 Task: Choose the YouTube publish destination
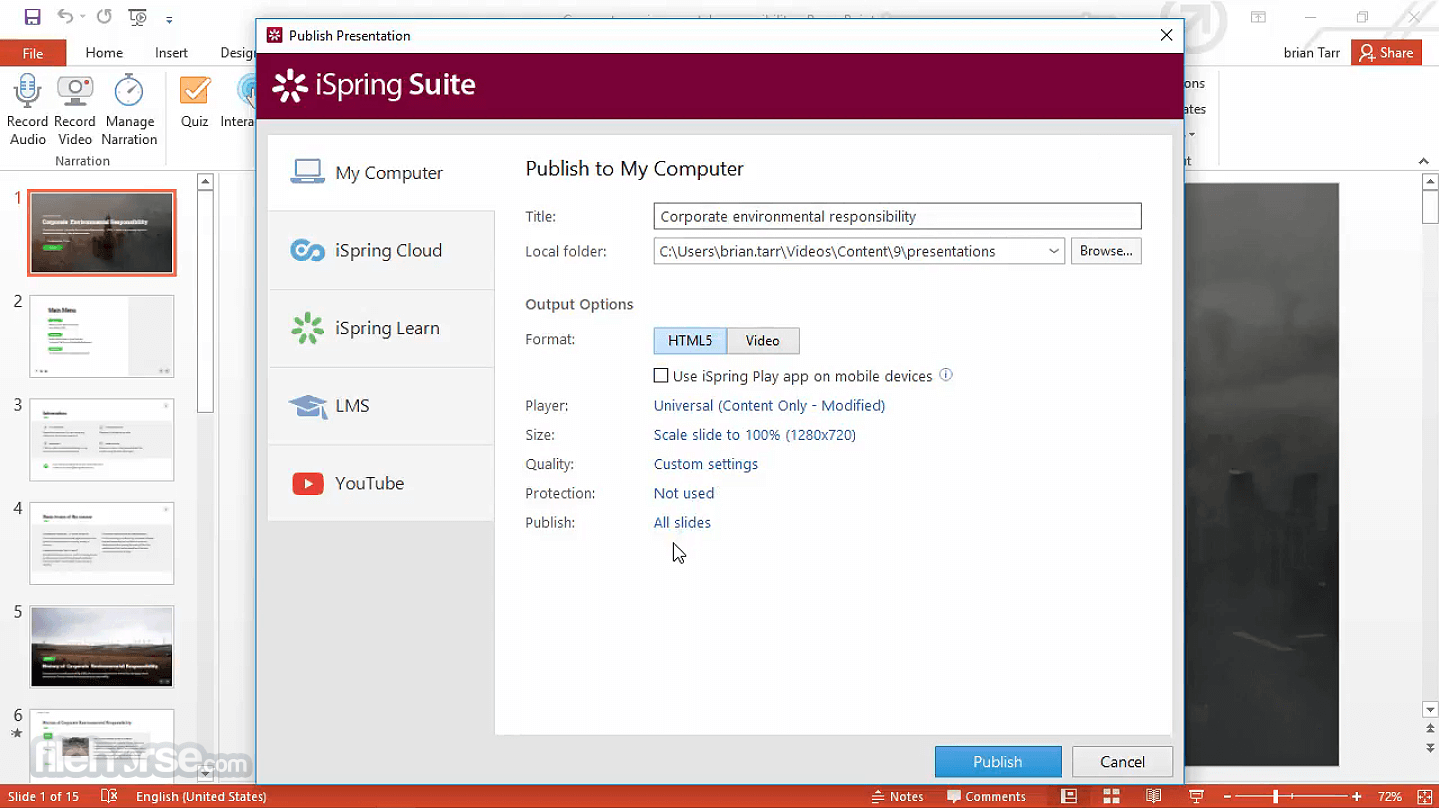[381, 483]
